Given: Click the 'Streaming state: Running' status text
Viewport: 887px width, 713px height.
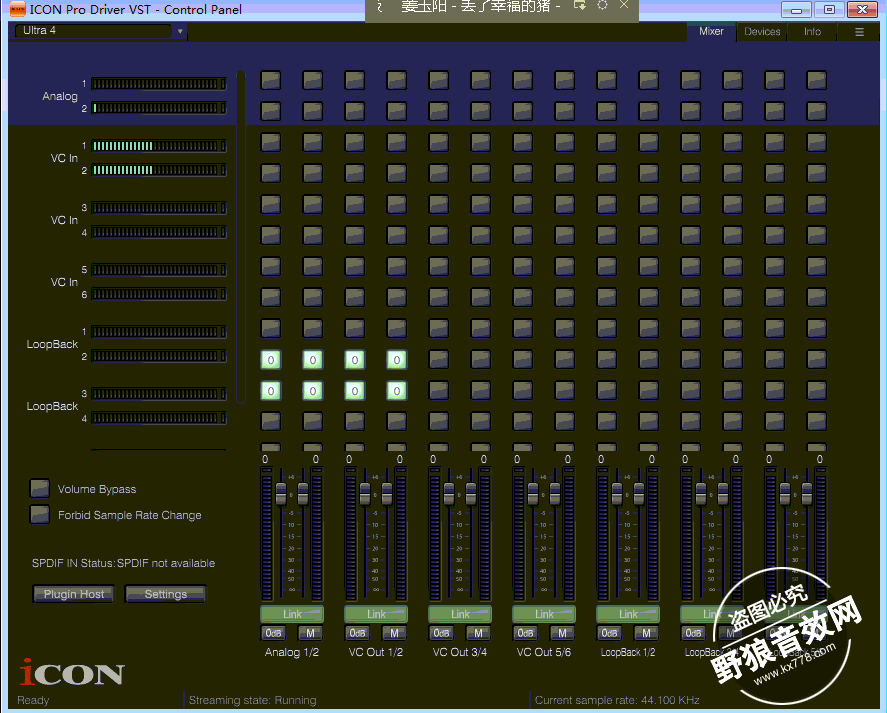Looking at the screenshot, I should [252, 700].
